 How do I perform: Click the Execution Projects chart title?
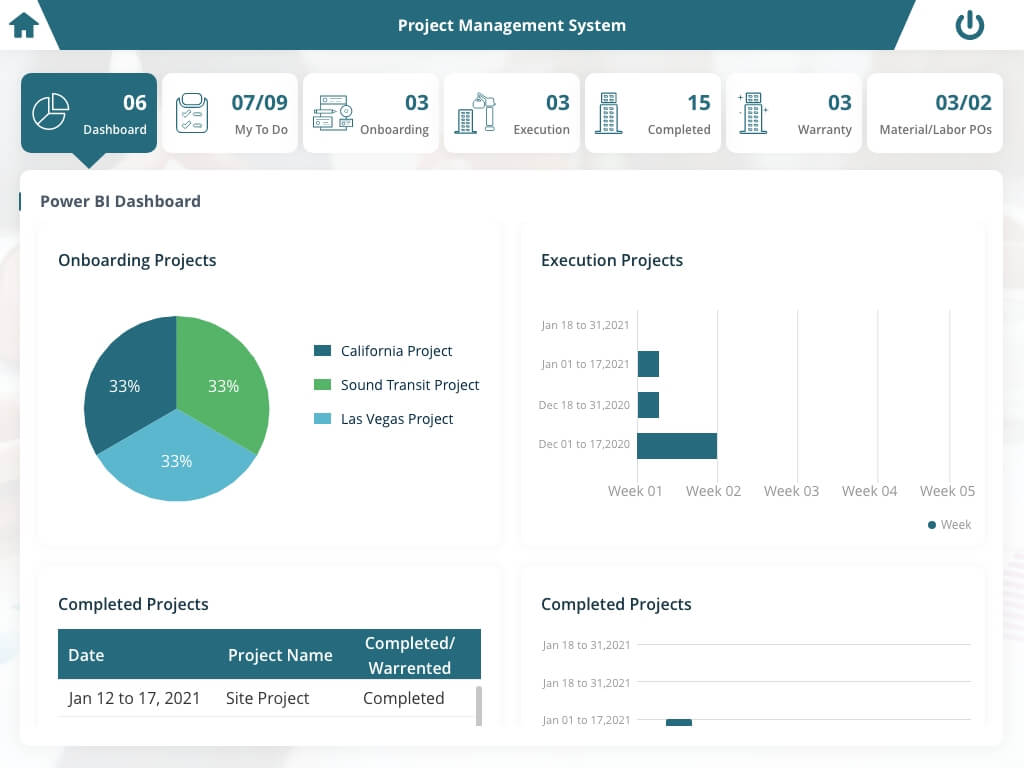click(612, 260)
